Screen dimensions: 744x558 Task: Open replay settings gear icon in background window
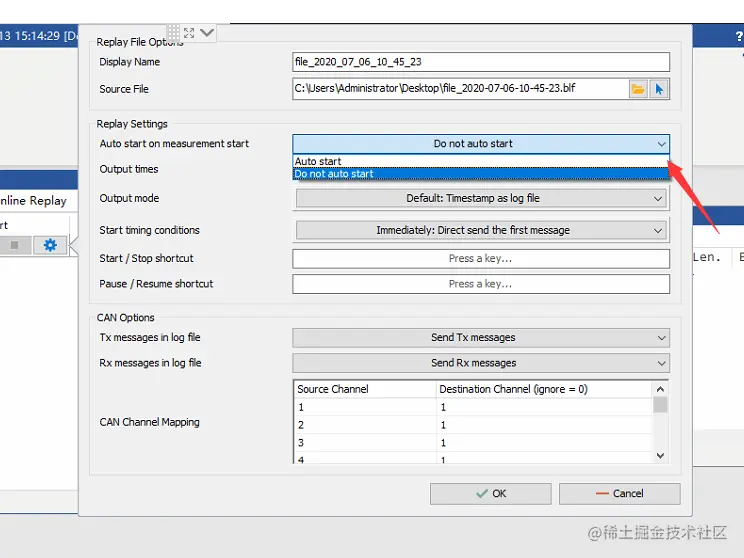pyautogui.click(x=50, y=245)
